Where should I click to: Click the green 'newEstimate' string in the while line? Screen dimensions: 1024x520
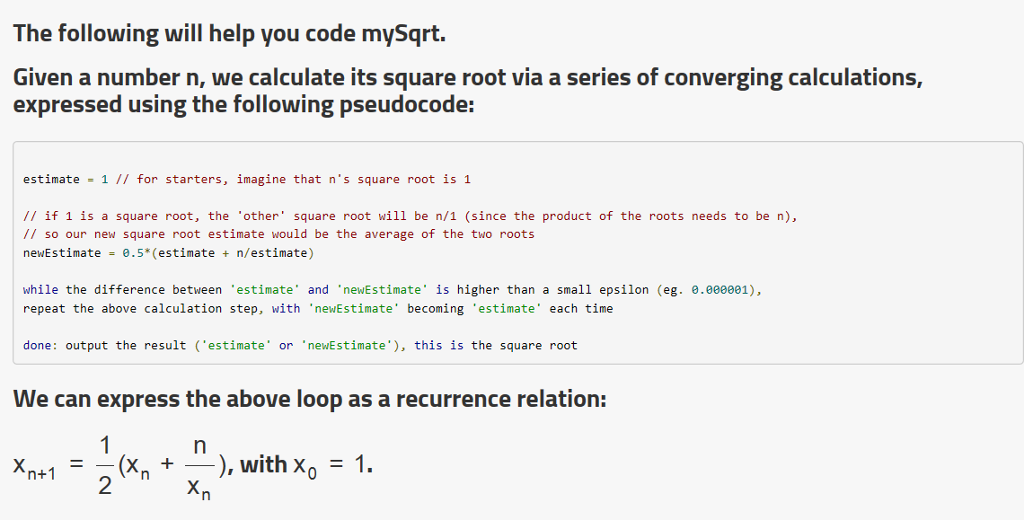[383, 289]
